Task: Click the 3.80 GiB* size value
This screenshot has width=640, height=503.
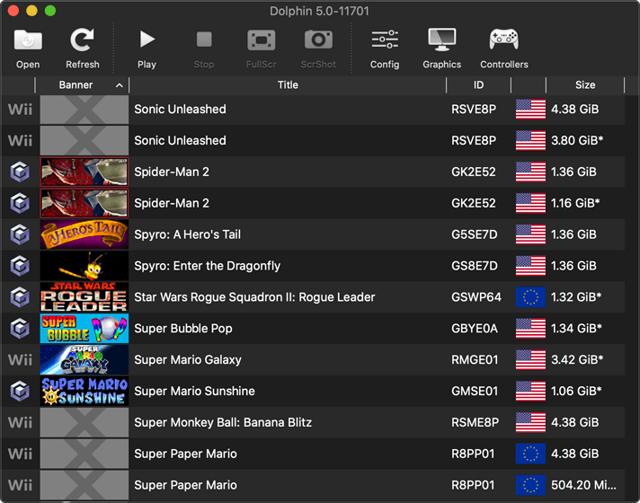Action: (x=577, y=140)
